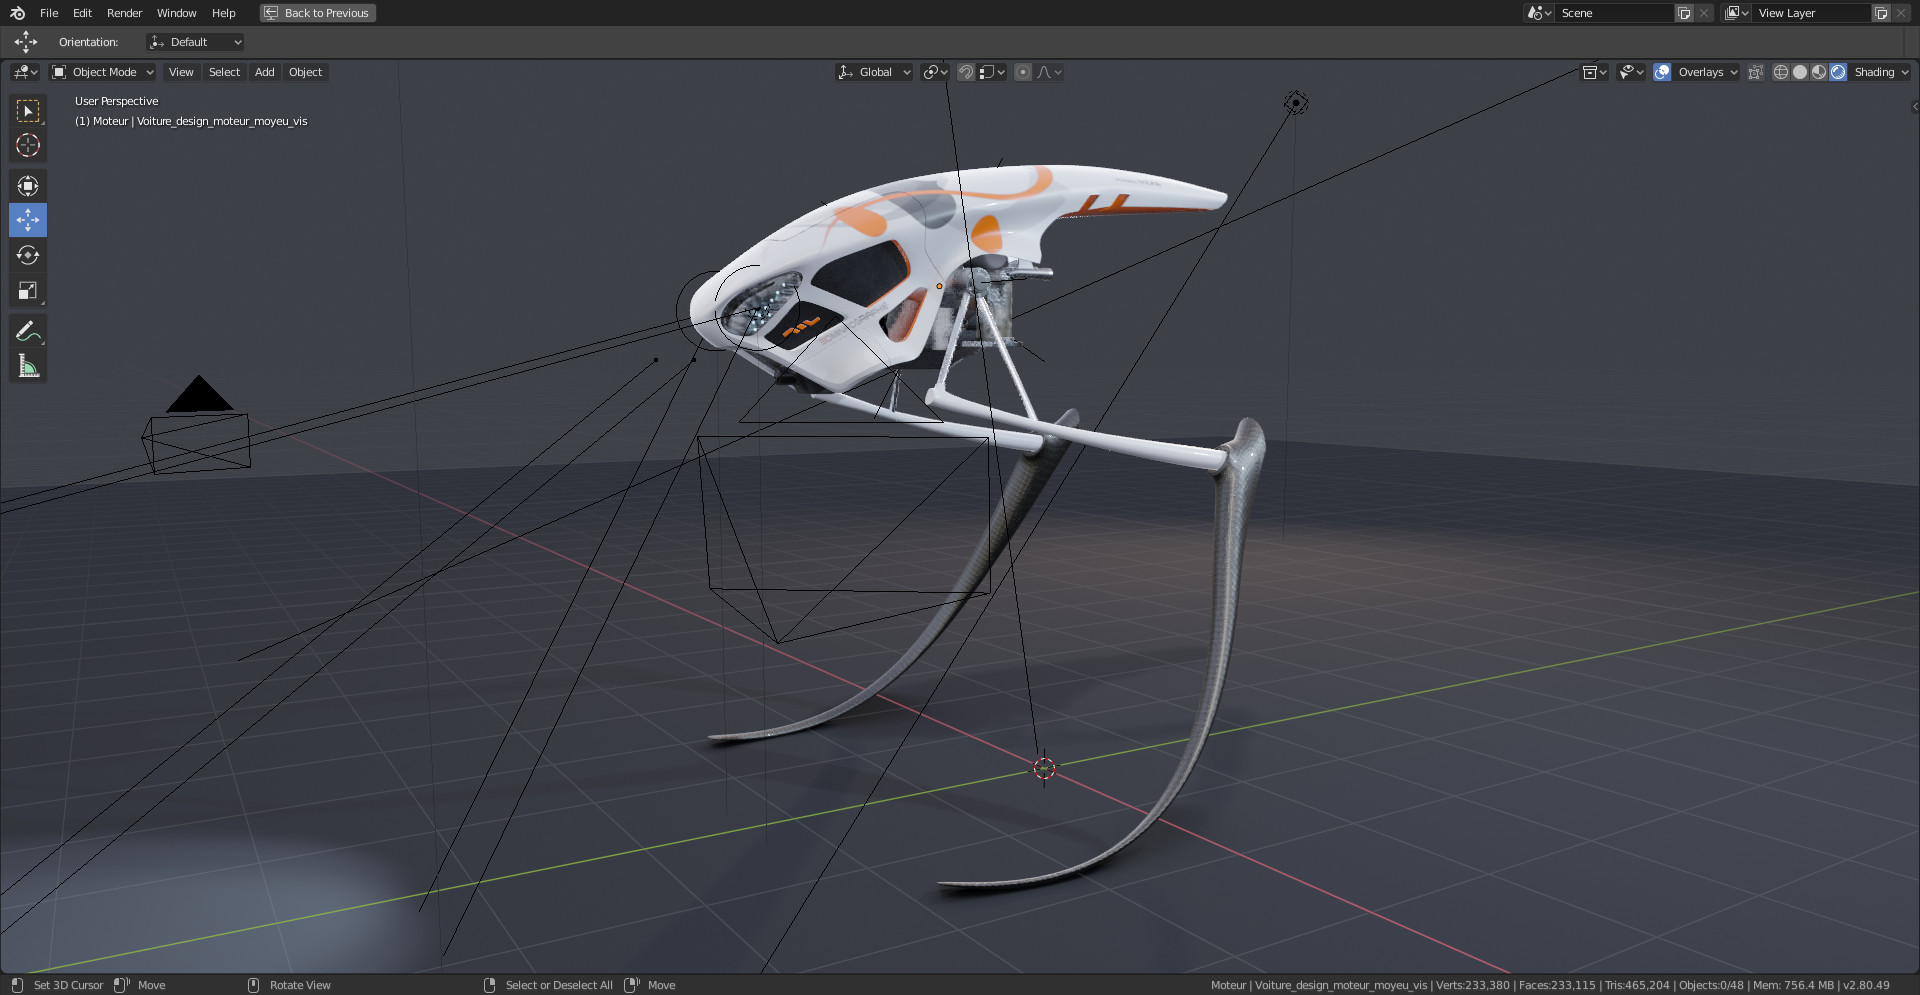This screenshot has width=1920, height=995.
Task: Open the Orientation Default dropdown
Action: click(x=196, y=42)
